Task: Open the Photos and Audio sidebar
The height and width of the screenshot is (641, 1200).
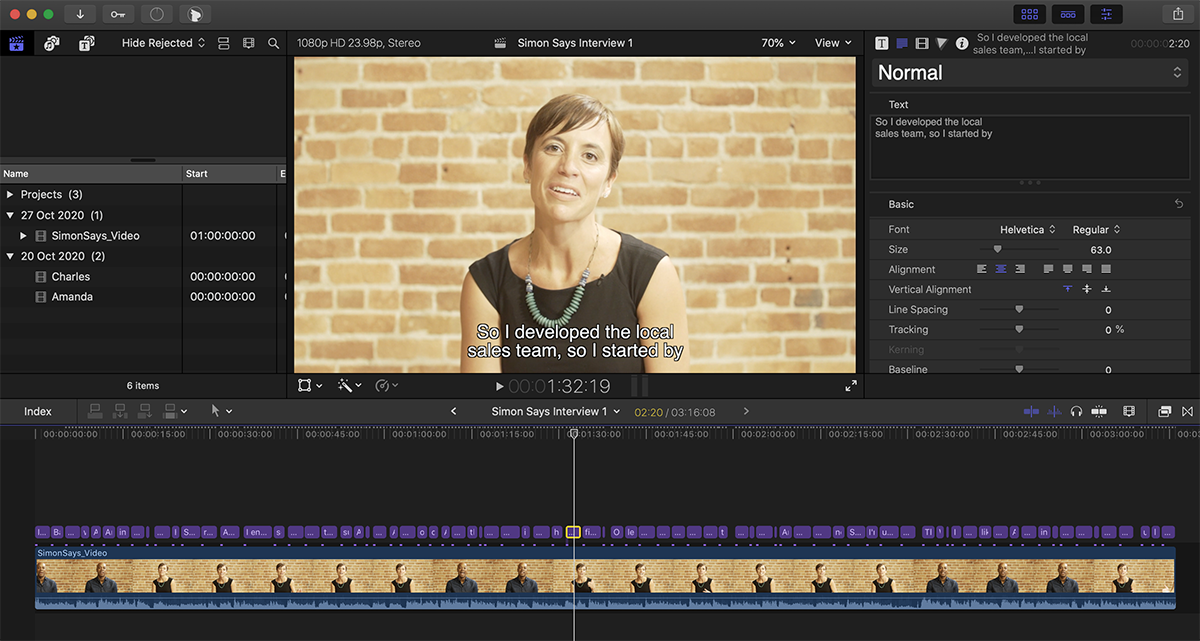Action: tap(52, 43)
